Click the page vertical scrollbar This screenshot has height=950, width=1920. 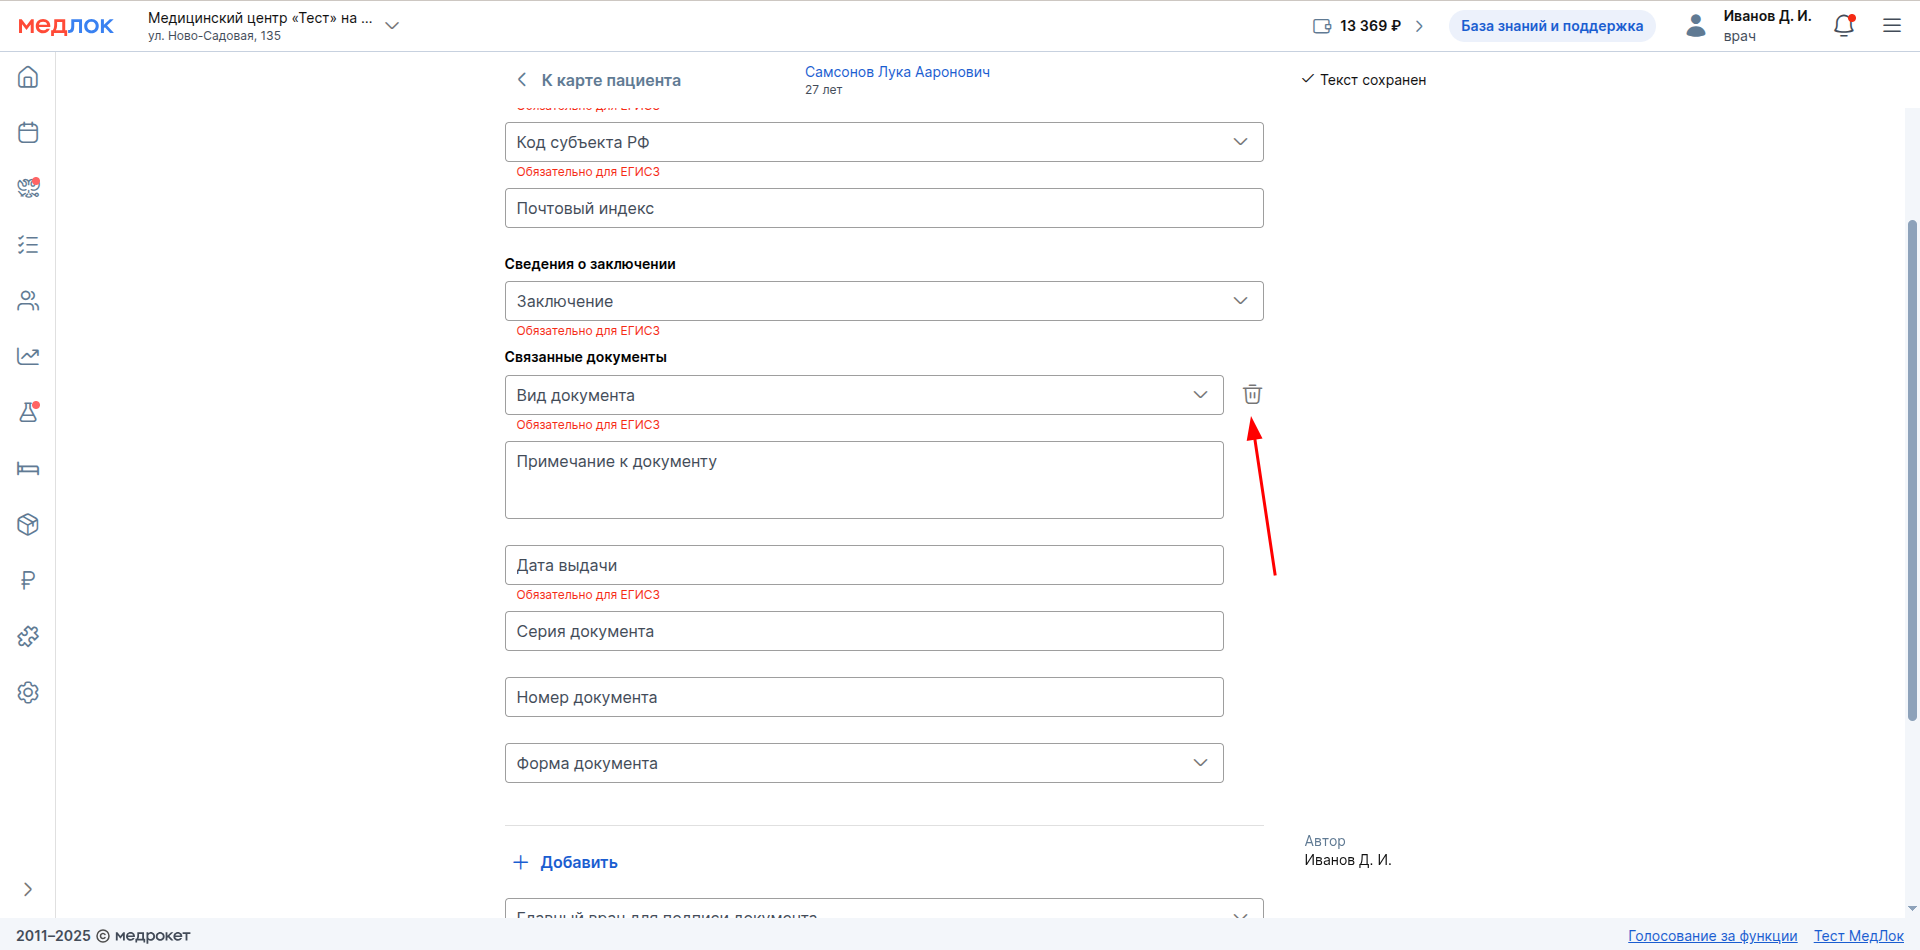click(x=1912, y=470)
